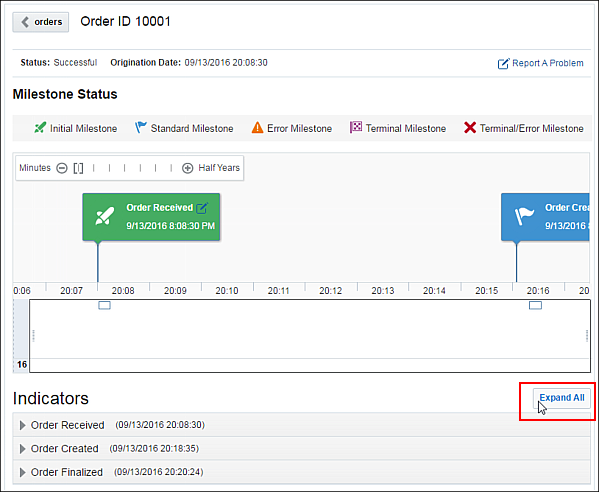Click the Order Received timestamp 20:08:30
This screenshot has height=492, width=599.
tap(160, 425)
